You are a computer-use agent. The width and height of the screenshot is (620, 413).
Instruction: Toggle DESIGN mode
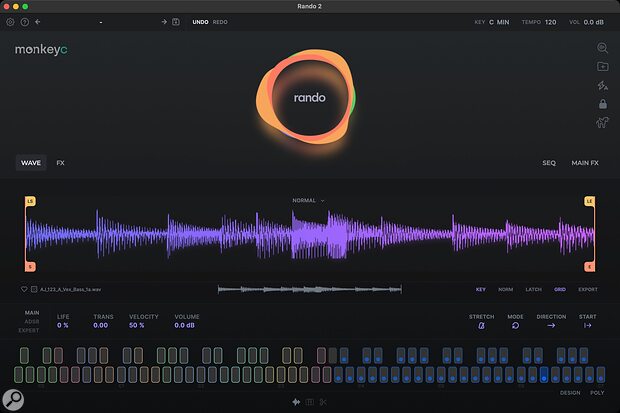[570, 393]
